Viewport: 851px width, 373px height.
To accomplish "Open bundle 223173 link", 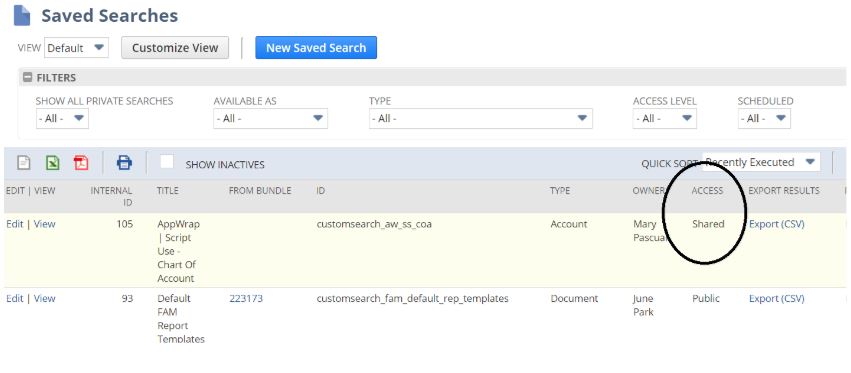I will click(246, 298).
